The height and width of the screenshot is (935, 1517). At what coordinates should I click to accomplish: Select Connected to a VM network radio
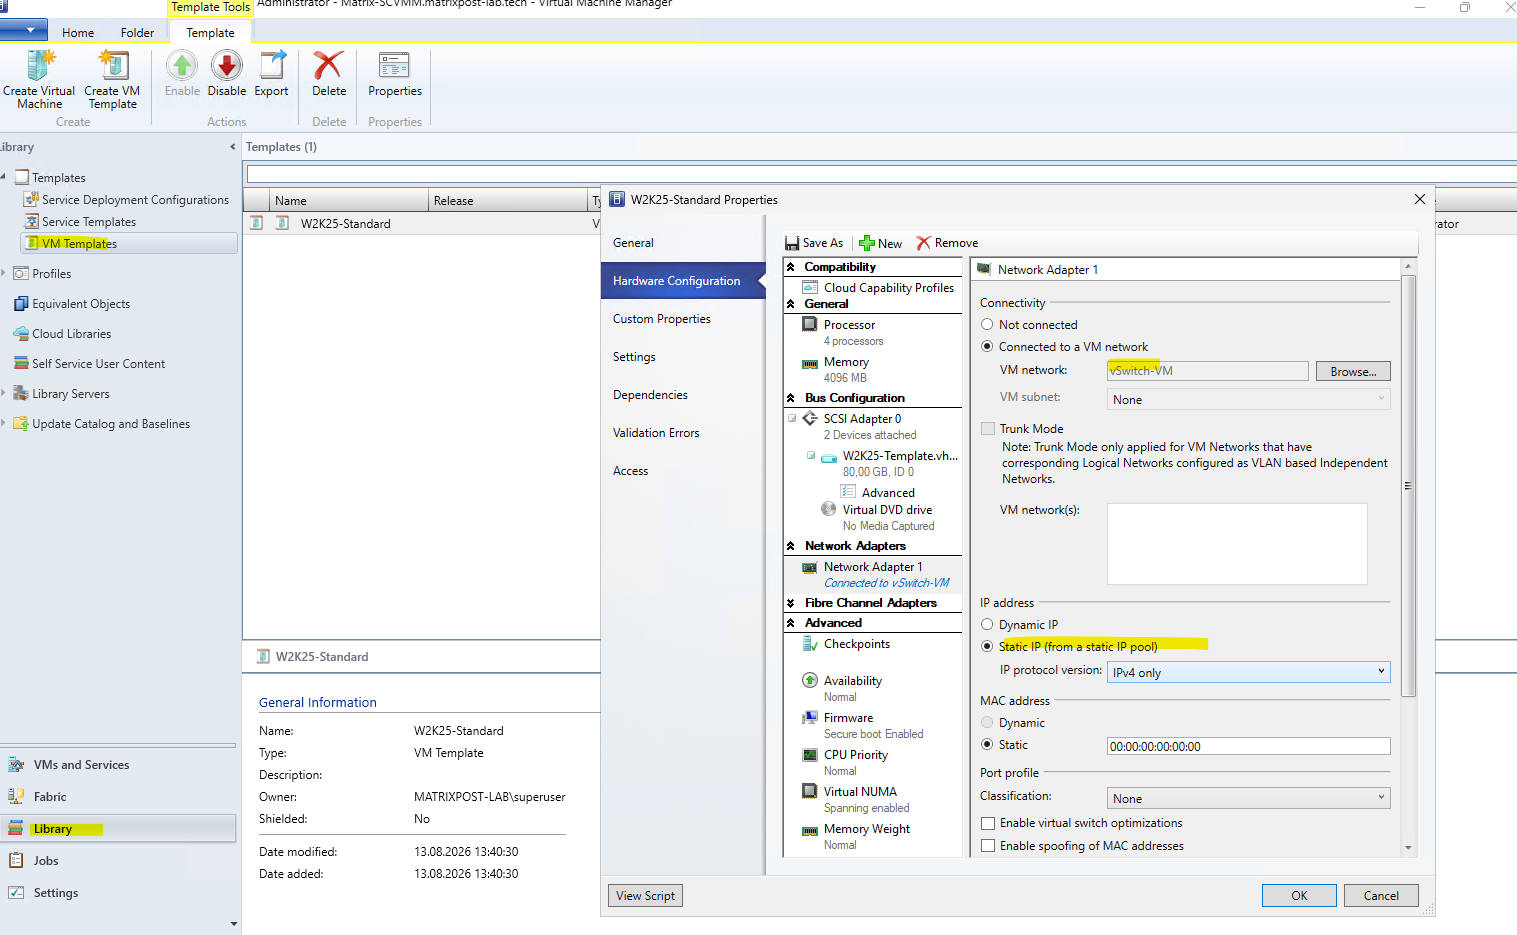987,347
